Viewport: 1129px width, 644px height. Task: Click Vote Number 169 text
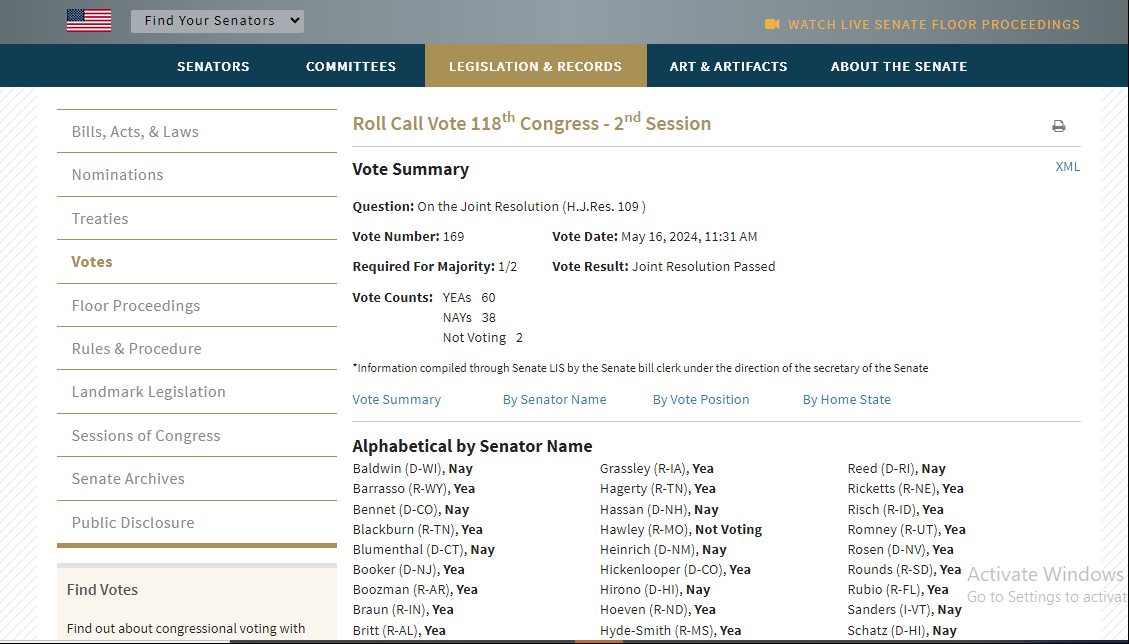[408, 236]
